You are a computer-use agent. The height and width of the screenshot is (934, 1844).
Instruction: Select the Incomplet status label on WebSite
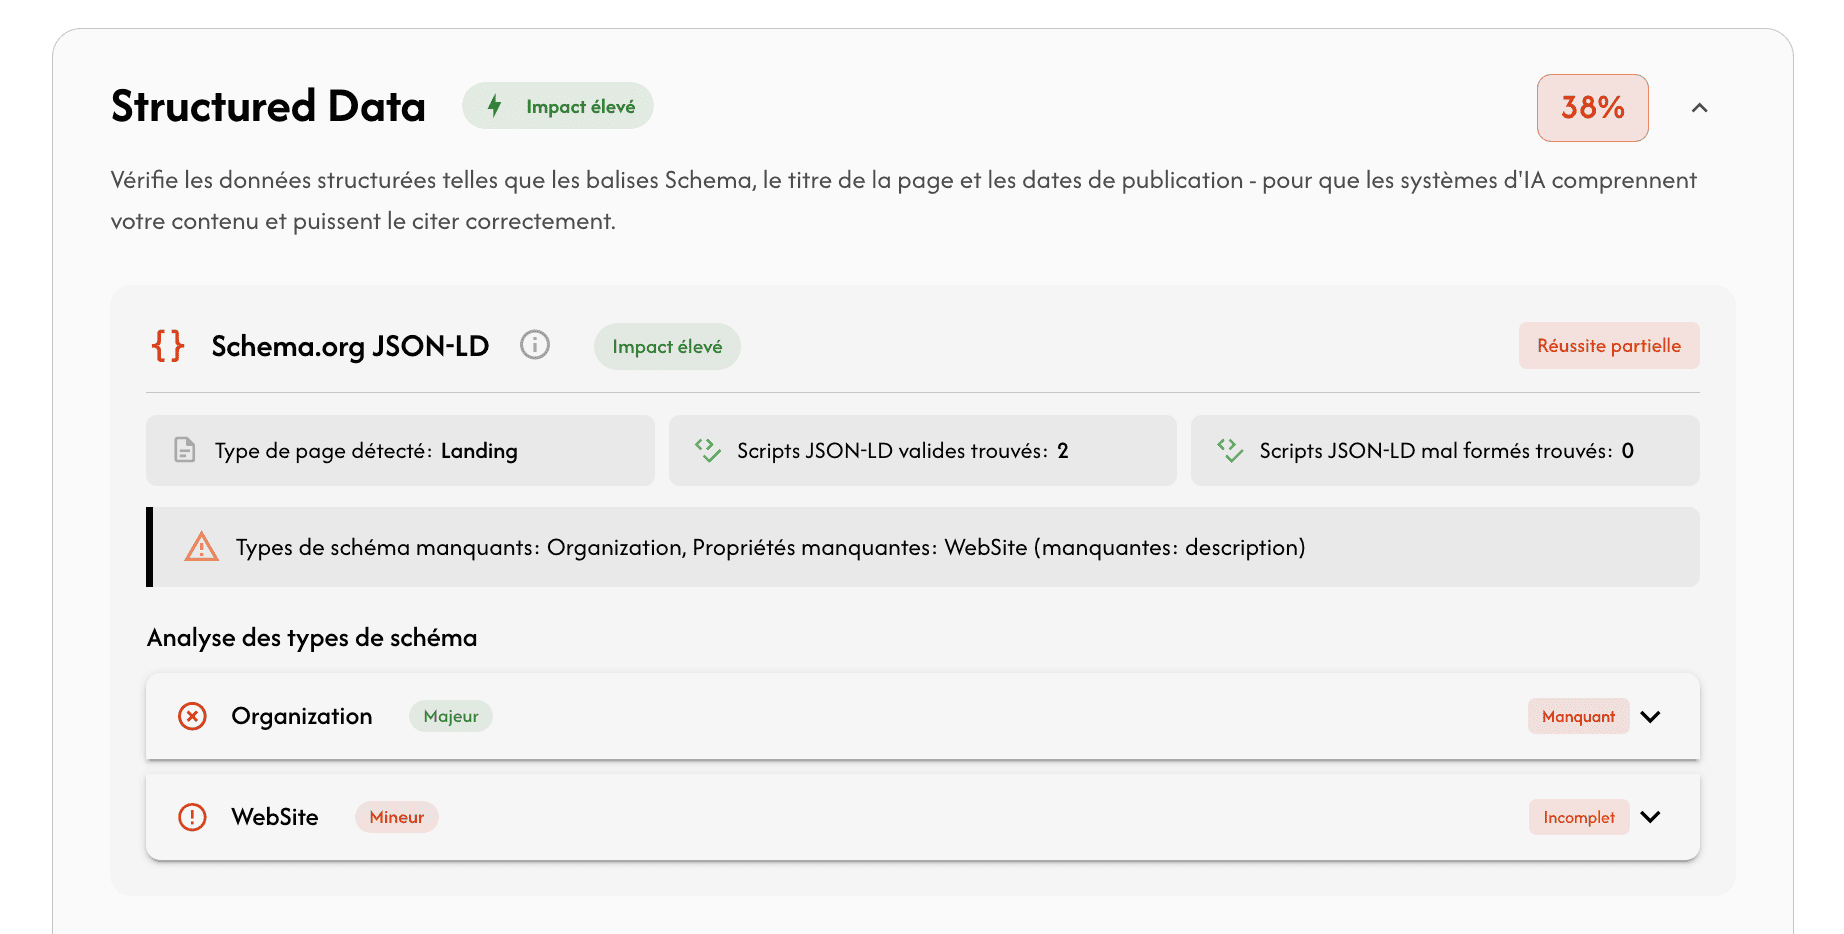1578,817
